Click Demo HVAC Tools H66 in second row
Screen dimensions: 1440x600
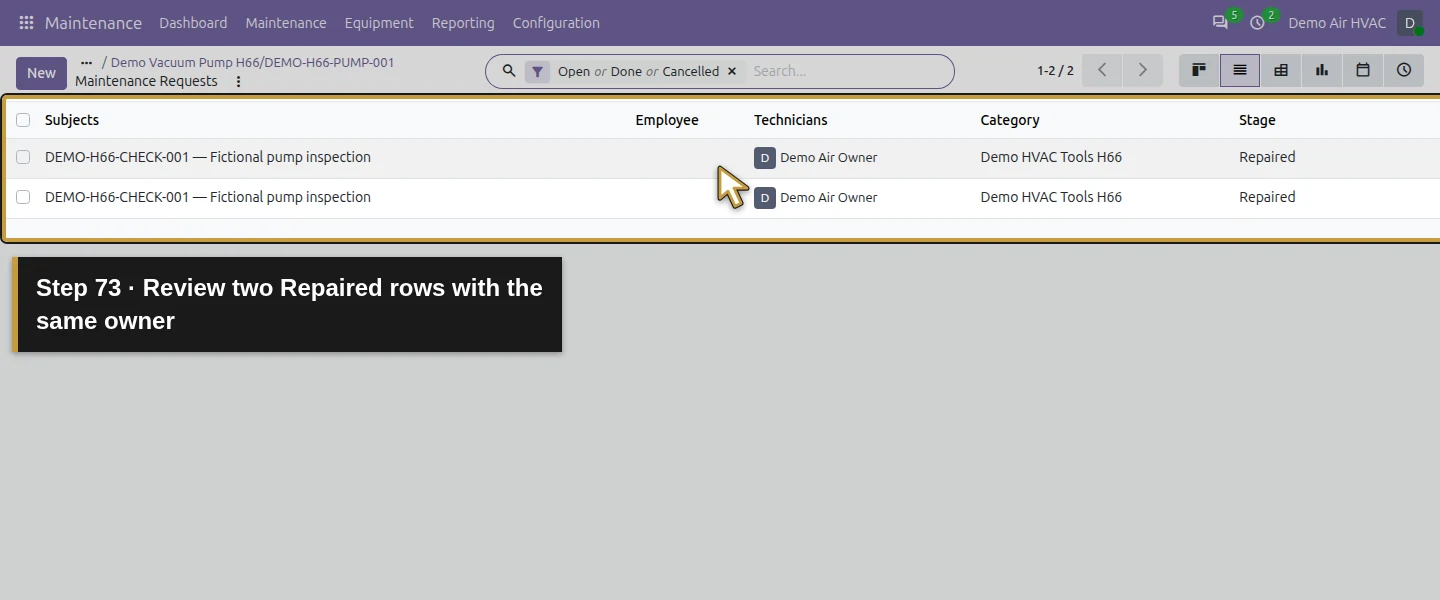[1051, 197]
